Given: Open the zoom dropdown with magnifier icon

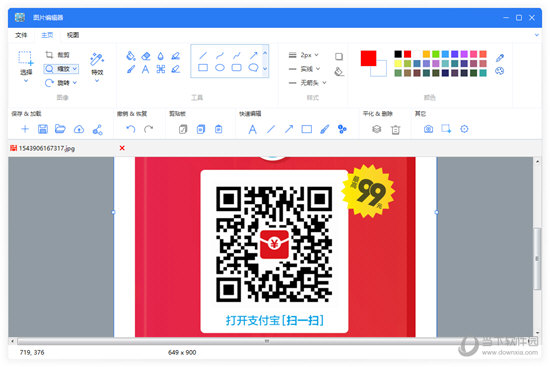Looking at the screenshot, I should [x=61, y=69].
